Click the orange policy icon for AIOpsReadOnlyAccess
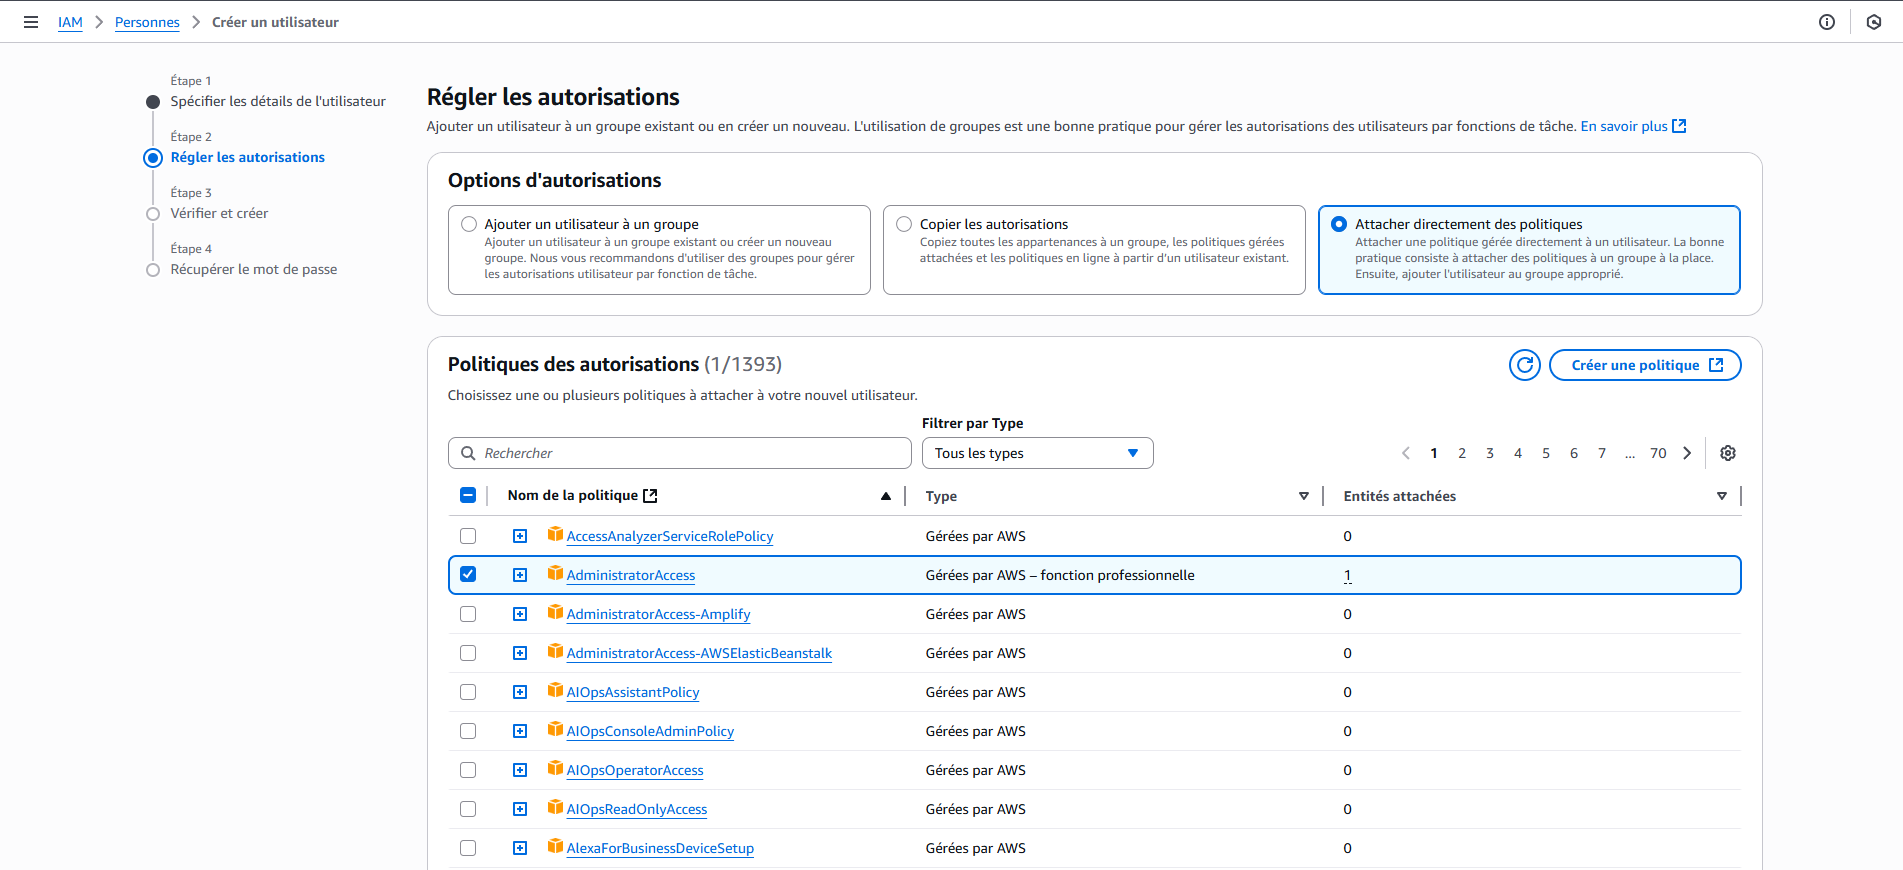Viewport: 1903px width, 870px height. coord(555,807)
